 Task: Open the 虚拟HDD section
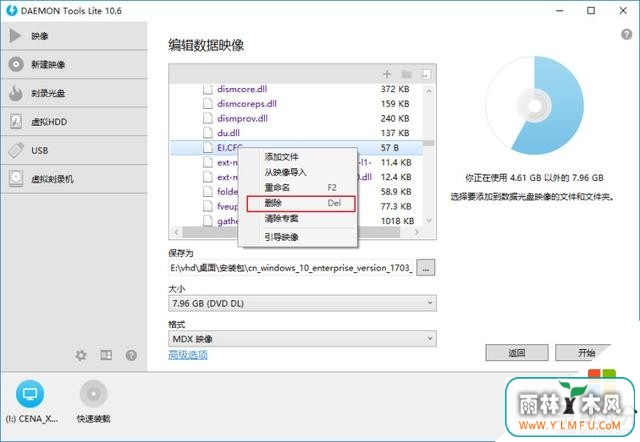coord(73,122)
